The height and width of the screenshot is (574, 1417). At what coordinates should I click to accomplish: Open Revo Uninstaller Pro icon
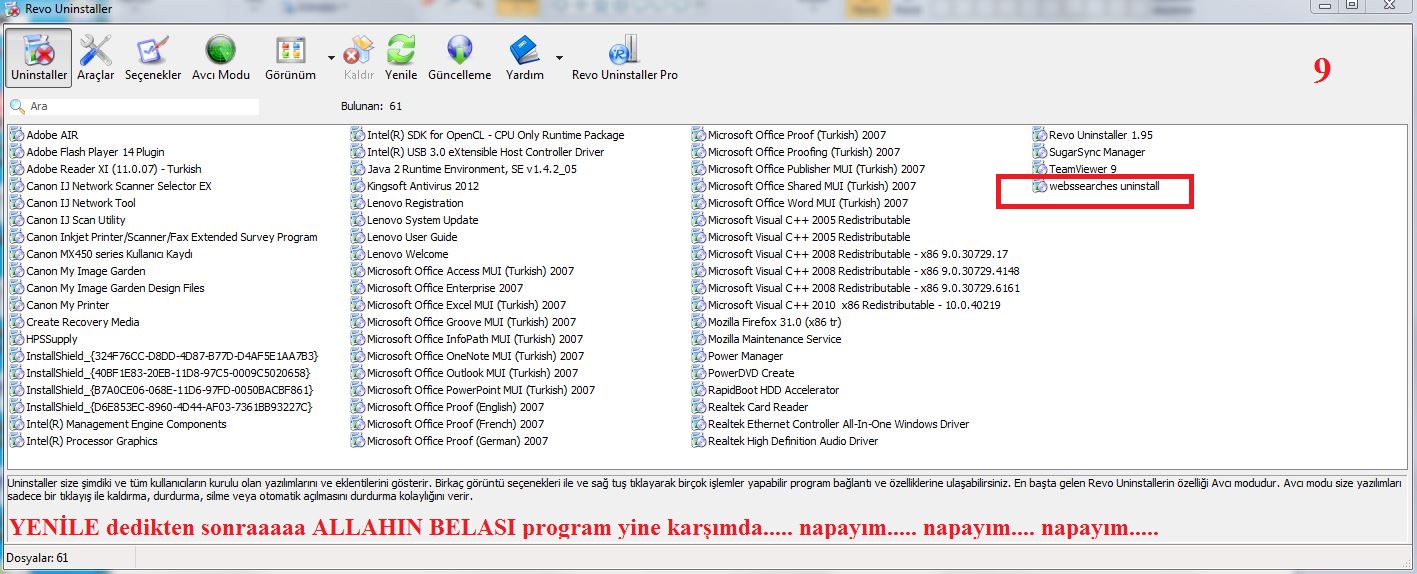pyautogui.click(x=624, y=57)
